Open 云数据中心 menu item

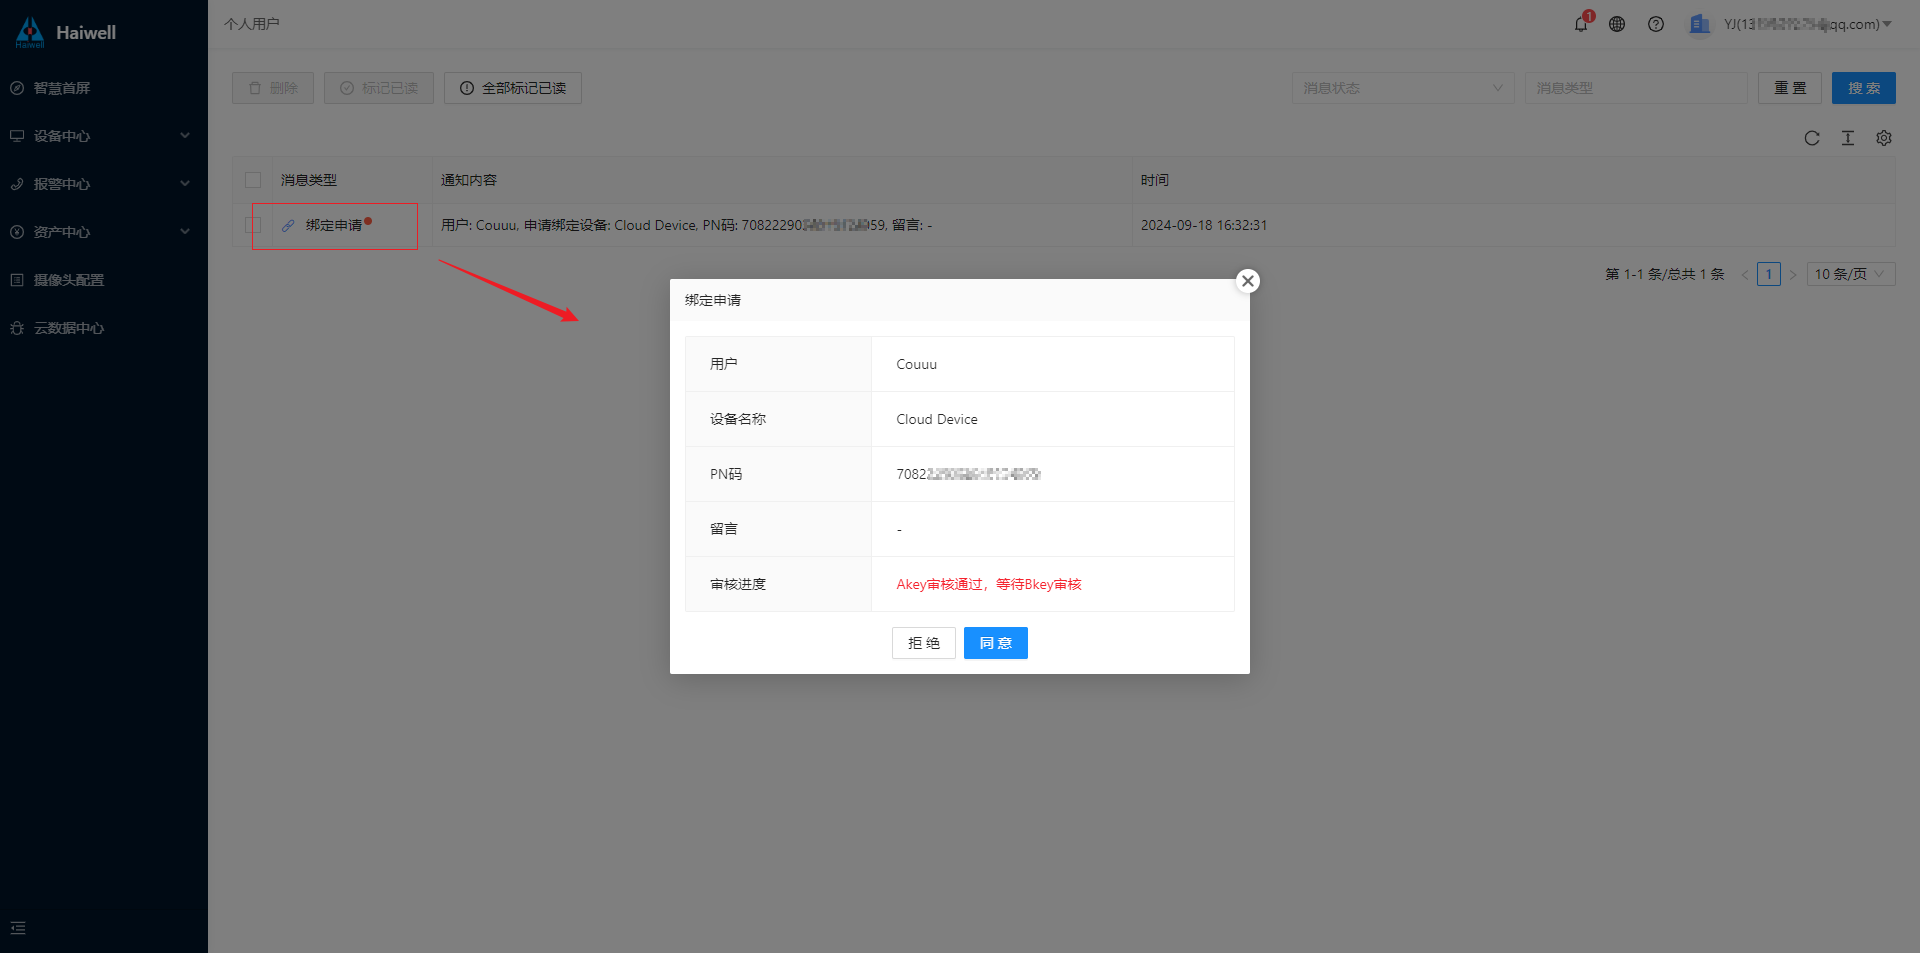[x=104, y=328]
